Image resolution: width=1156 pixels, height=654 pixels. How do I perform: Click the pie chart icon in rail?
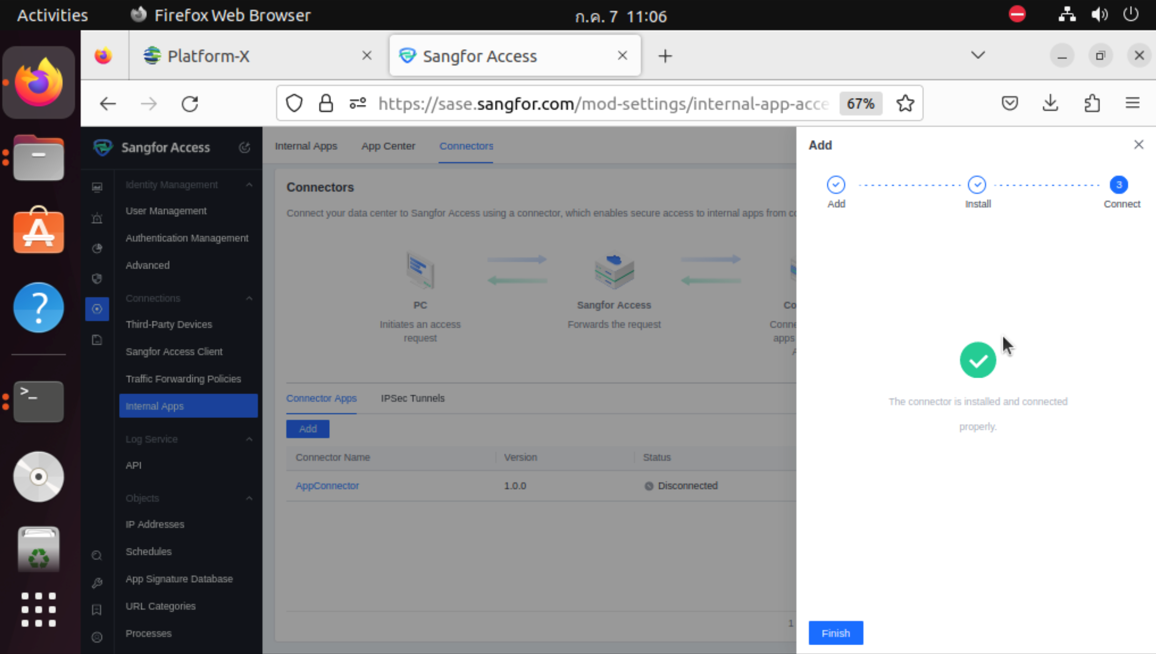[x=97, y=248]
